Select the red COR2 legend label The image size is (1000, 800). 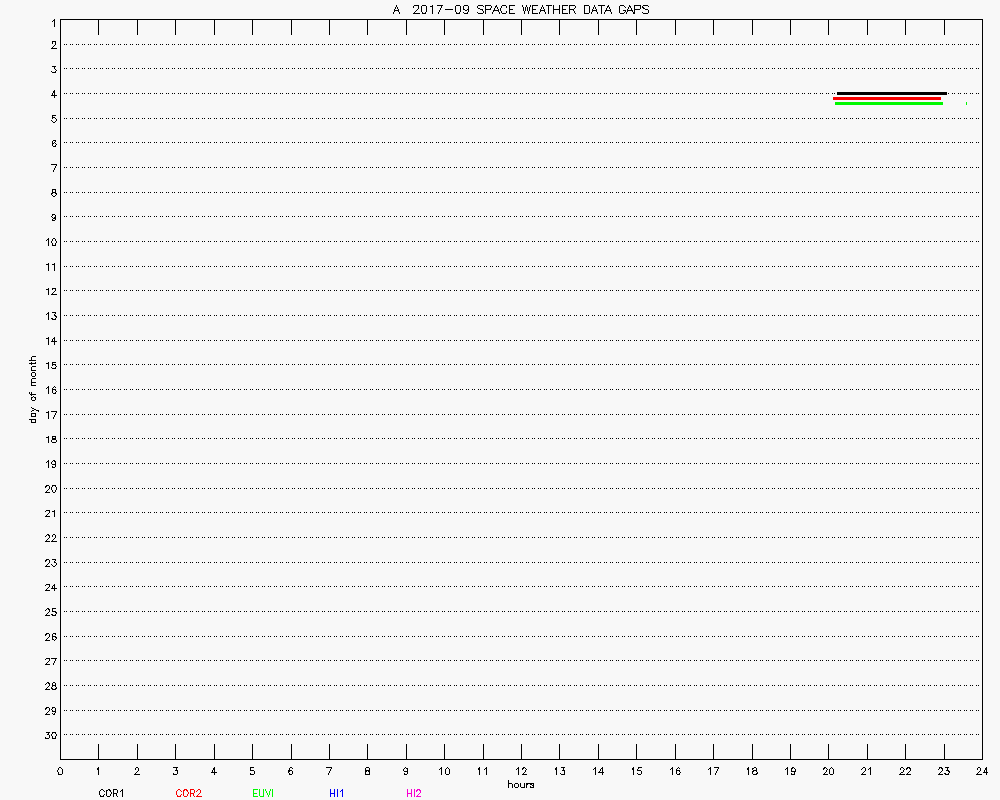point(188,793)
